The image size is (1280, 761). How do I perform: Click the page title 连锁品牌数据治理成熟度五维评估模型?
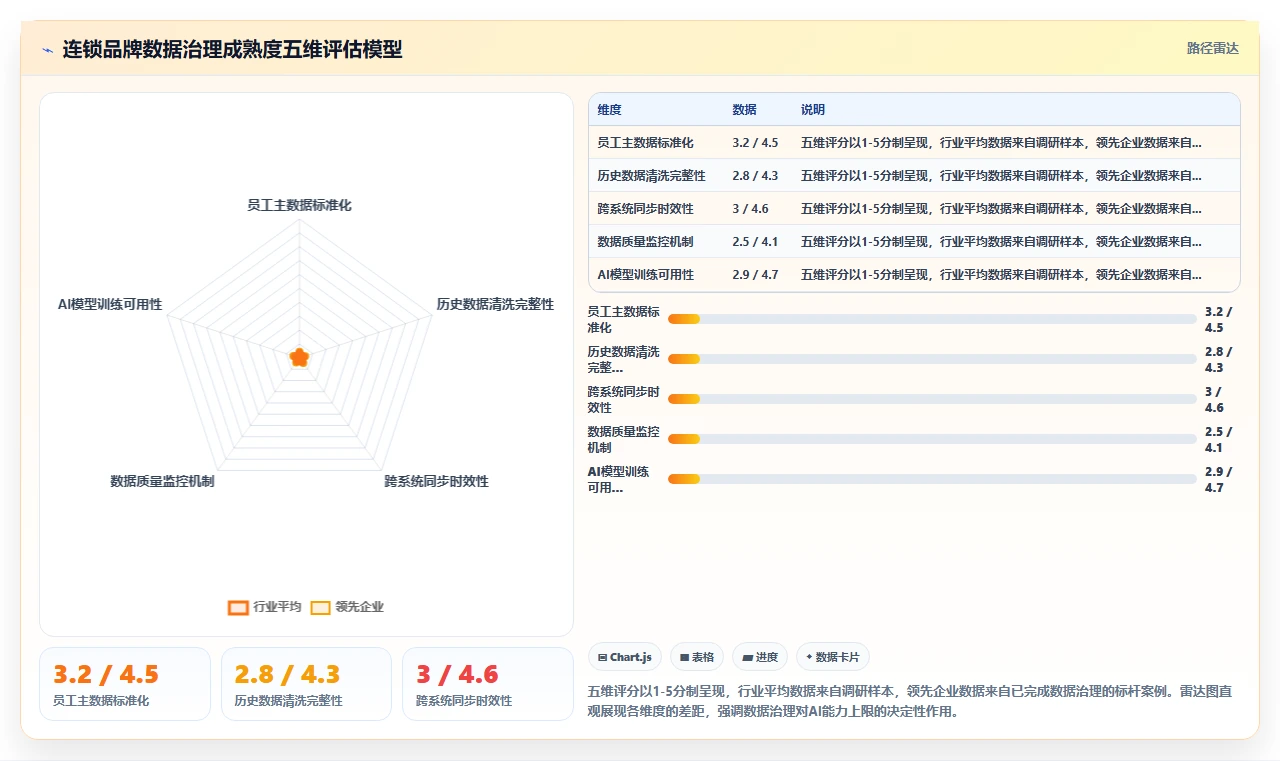233,49
